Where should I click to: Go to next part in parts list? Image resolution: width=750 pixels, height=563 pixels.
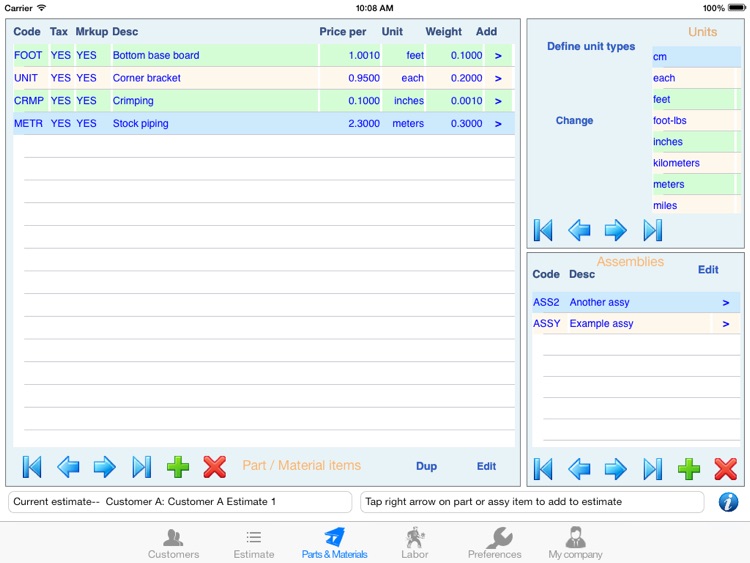pos(104,466)
